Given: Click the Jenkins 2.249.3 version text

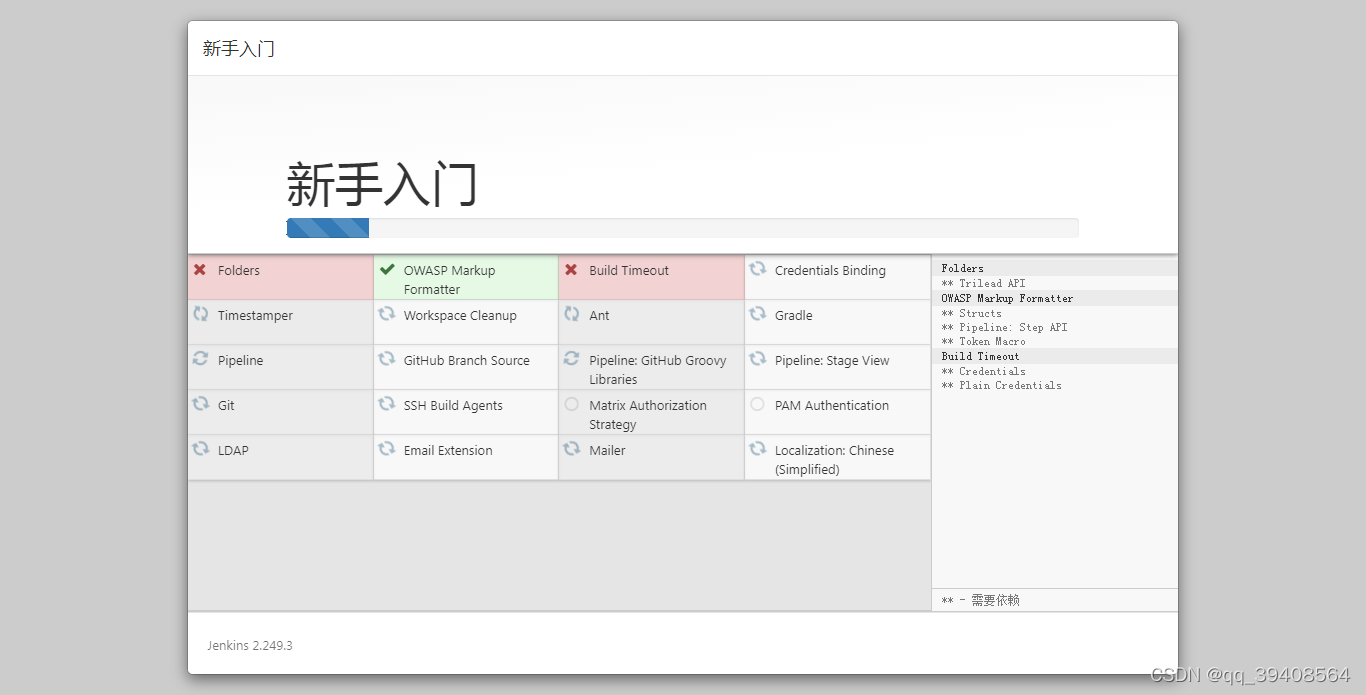Looking at the screenshot, I should [x=250, y=645].
